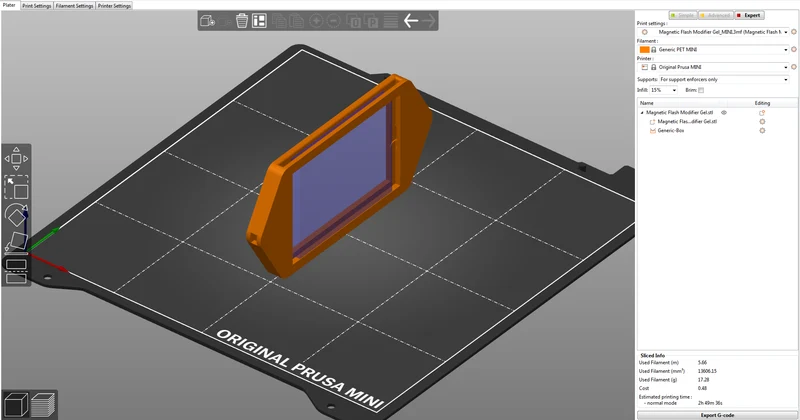The height and width of the screenshot is (420, 800).
Task: Click the Editing column header
Action: click(x=762, y=103)
